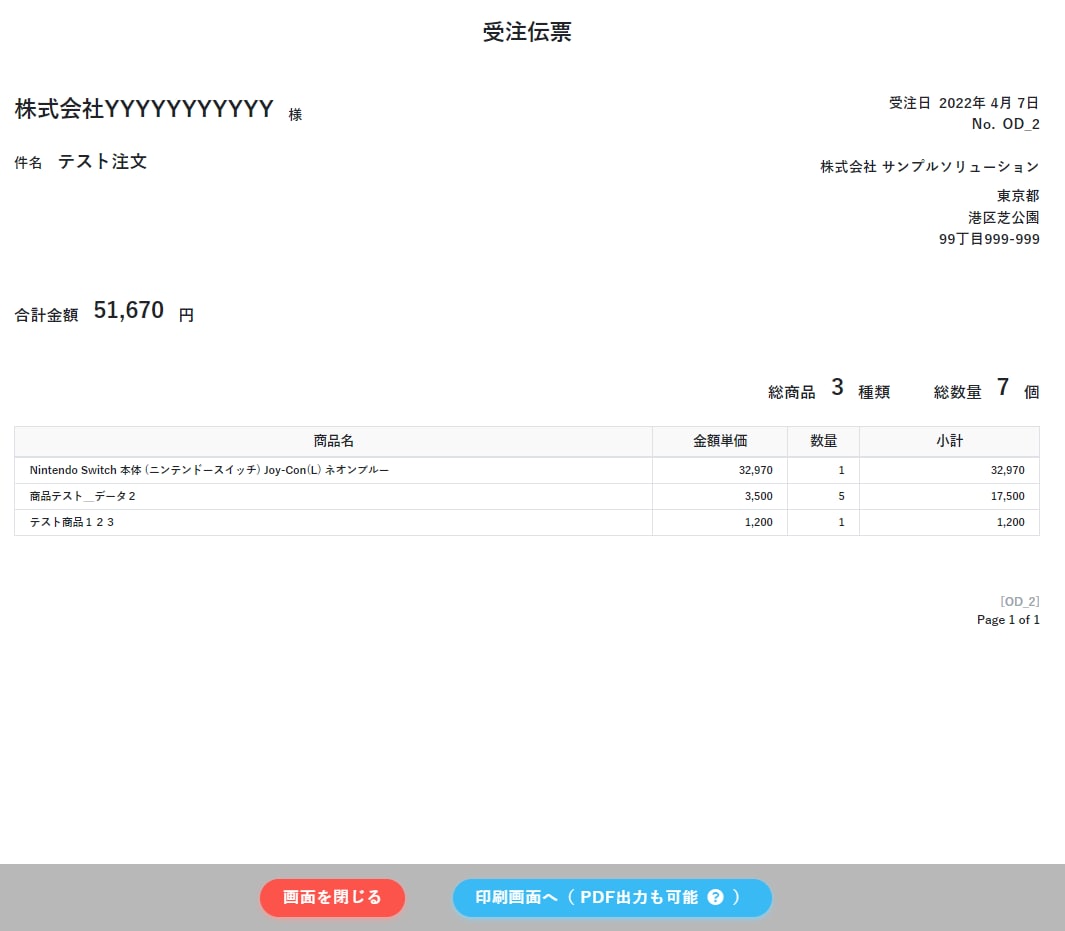The height and width of the screenshot is (931, 1065).
Task: Click the subject text テスト注文
Action: (103, 162)
